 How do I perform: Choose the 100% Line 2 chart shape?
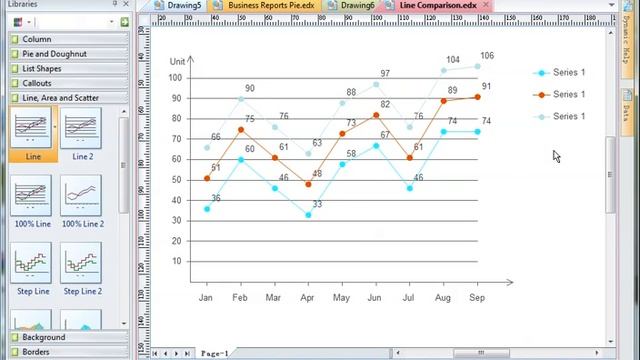point(81,196)
